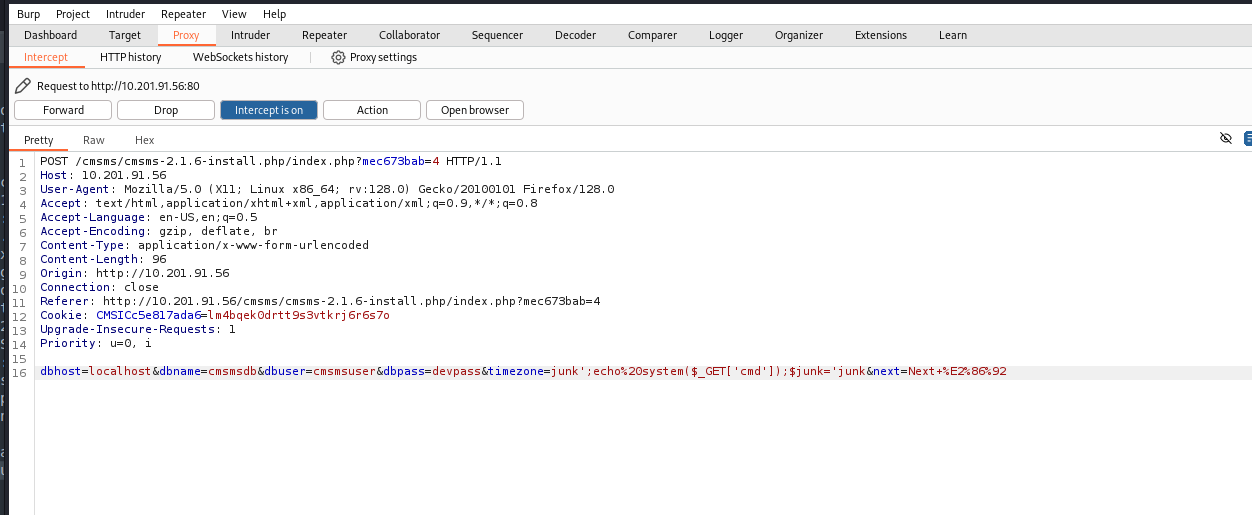The height and width of the screenshot is (515, 1252).
Task: Click the Accept-Language header line
Action: [x=148, y=217]
